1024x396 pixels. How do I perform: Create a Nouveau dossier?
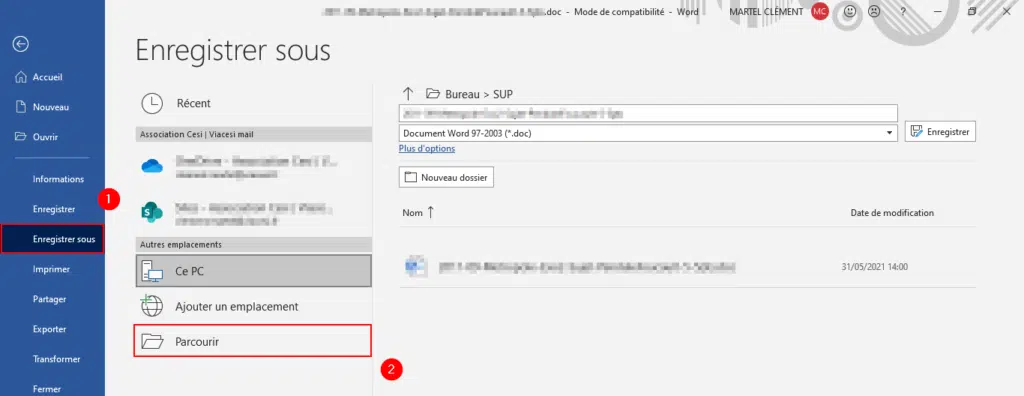tap(446, 177)
